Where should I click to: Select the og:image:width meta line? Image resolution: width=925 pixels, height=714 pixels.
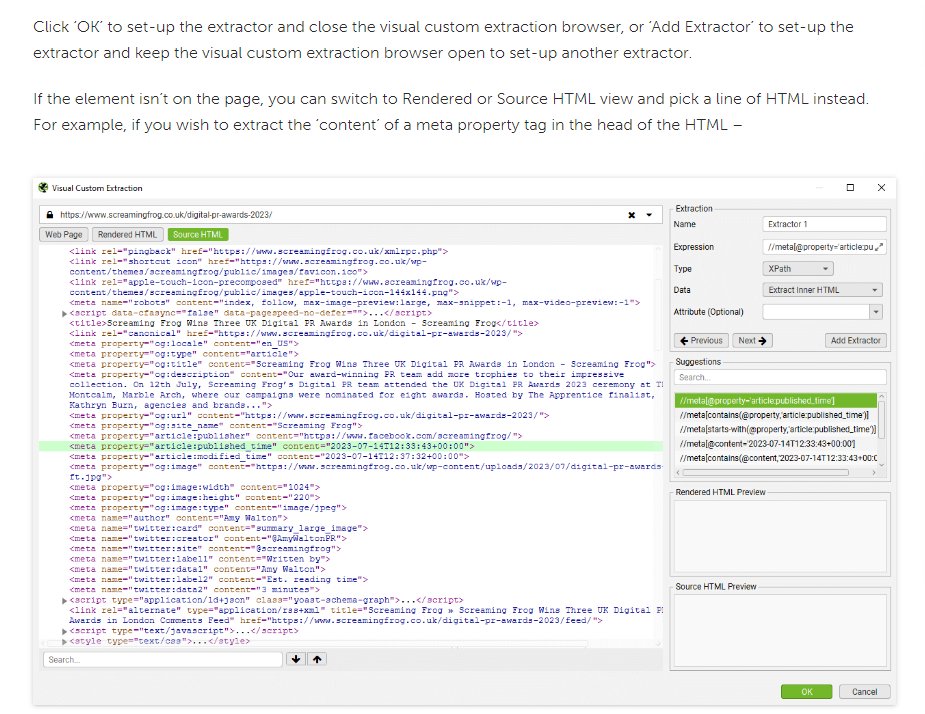click(195, 487)
